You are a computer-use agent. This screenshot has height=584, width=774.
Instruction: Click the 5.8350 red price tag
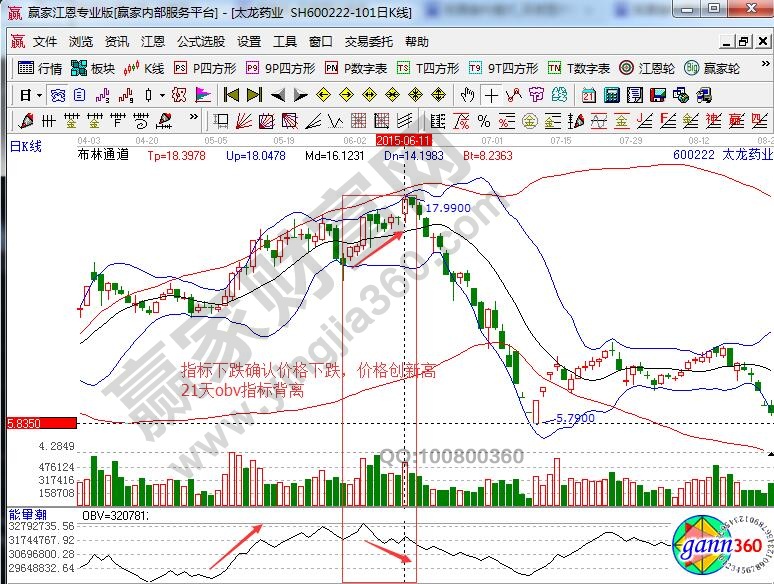(41, 423)
